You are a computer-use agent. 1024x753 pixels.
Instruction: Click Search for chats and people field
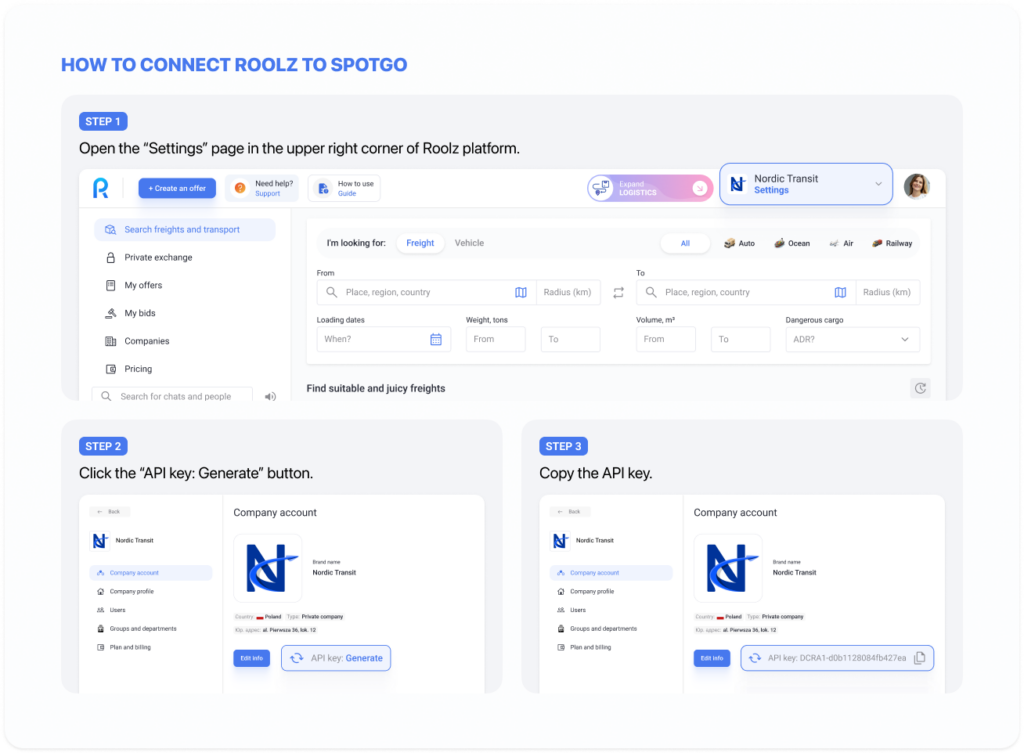coord(172,396)
